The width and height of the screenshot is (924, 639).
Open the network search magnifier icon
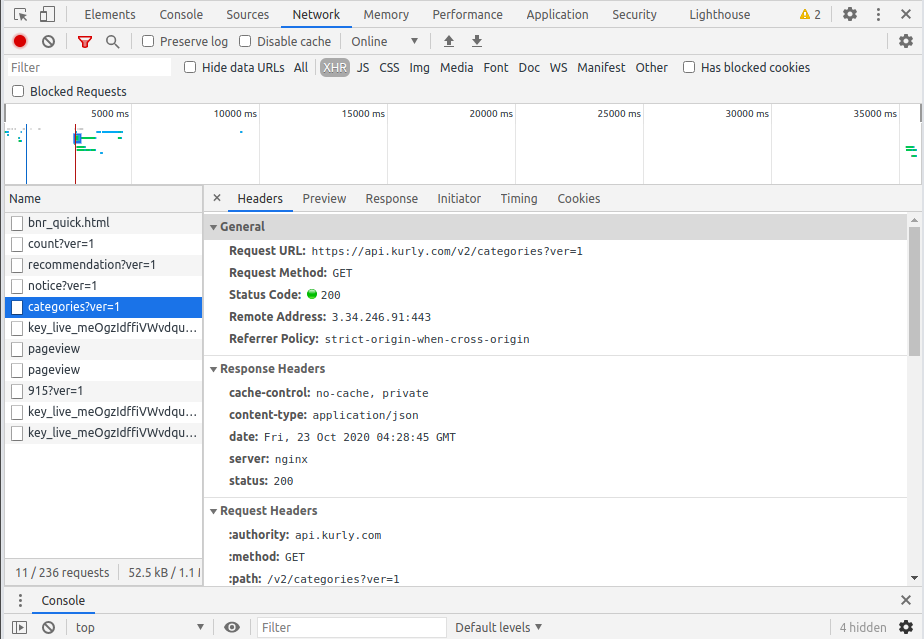[112, 41]
